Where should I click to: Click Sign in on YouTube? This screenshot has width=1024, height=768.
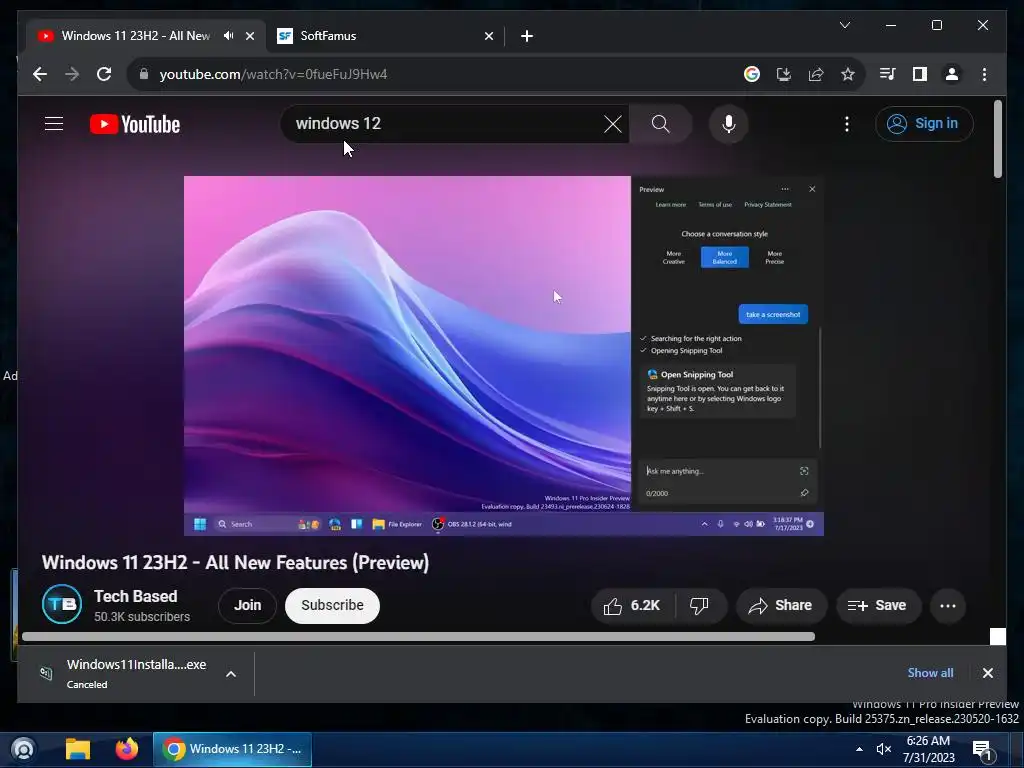point(924,124)
